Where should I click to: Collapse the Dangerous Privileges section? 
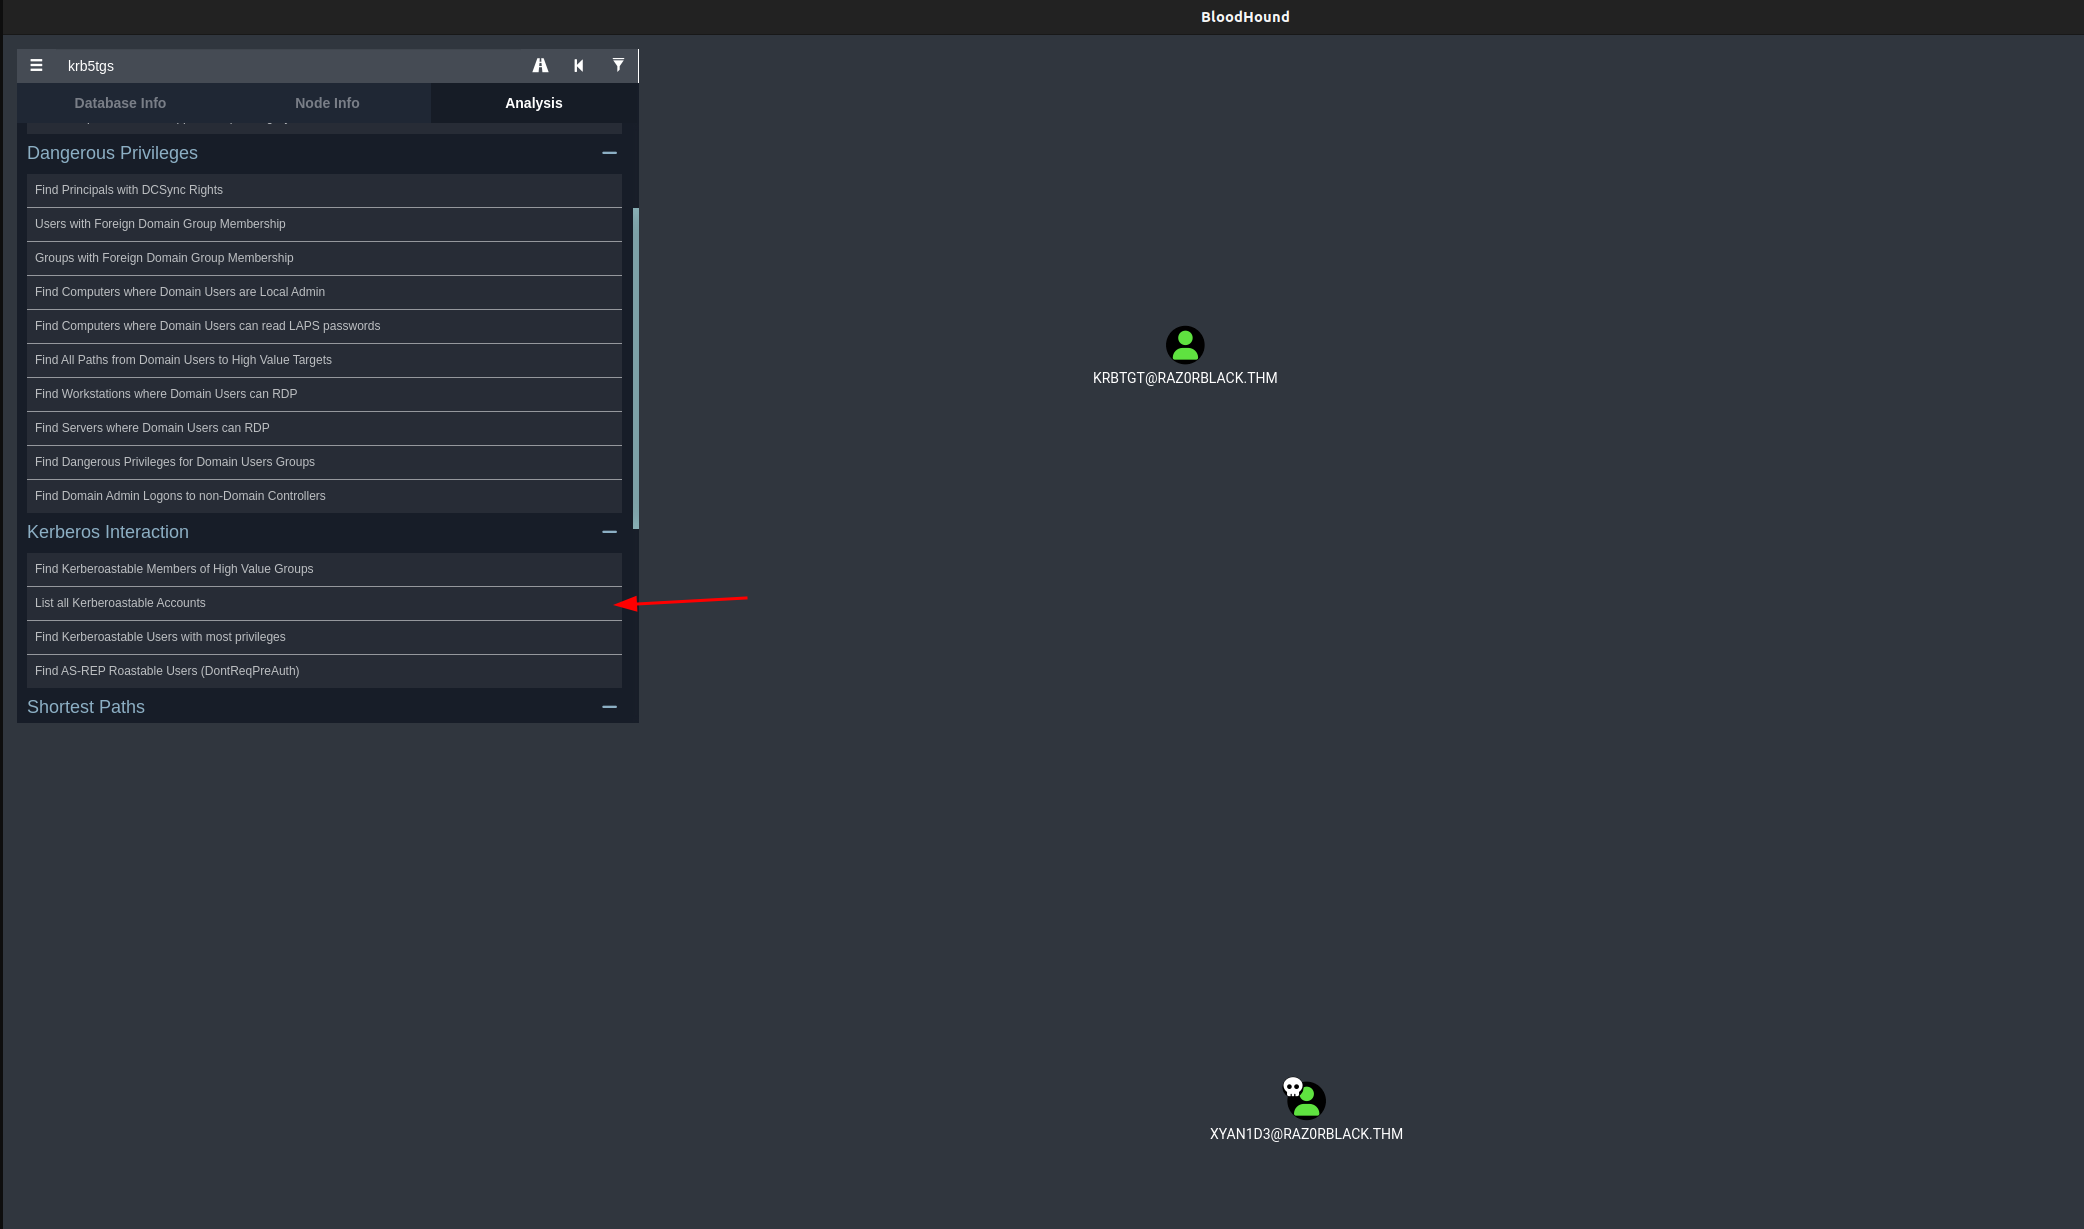[609, 153]
